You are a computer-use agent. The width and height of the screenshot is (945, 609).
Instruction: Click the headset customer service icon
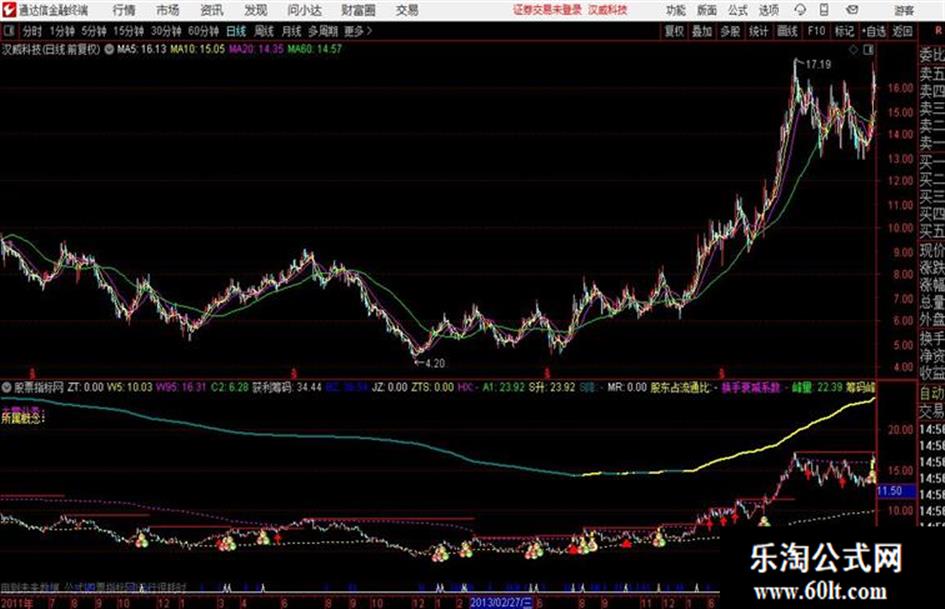tap(800, 10)
